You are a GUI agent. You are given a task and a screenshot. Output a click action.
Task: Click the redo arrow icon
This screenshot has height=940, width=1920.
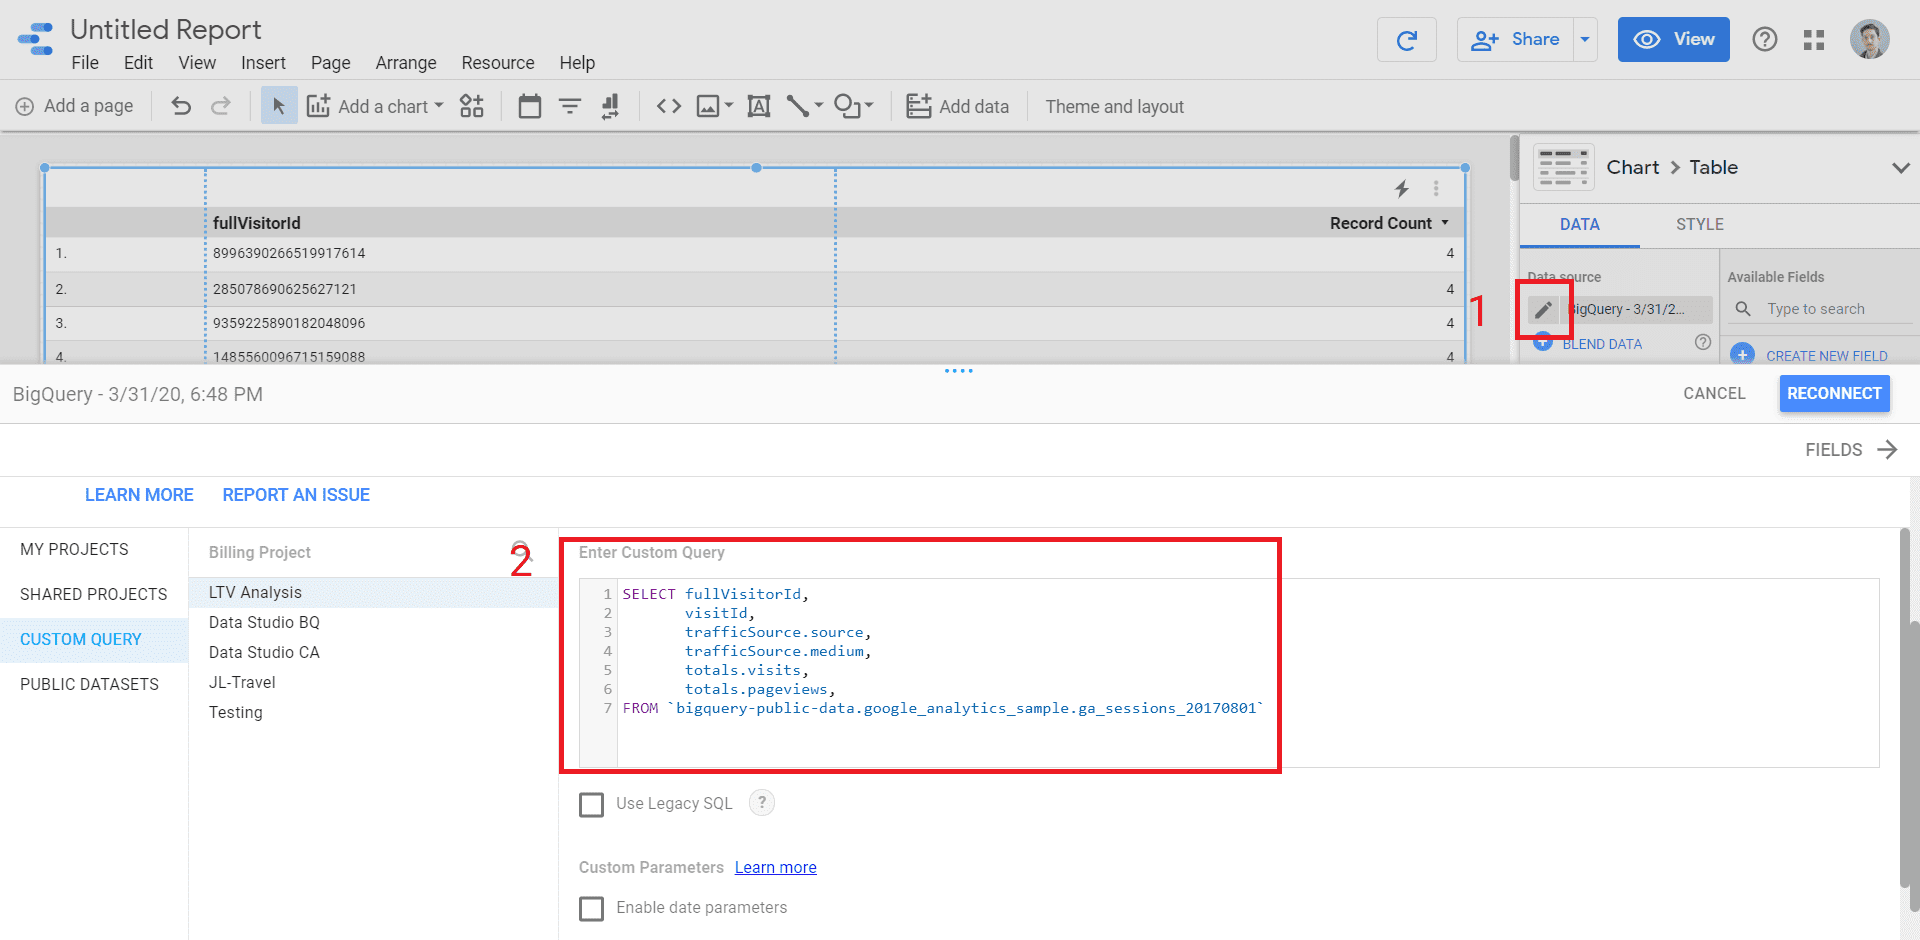pos(221,106)
